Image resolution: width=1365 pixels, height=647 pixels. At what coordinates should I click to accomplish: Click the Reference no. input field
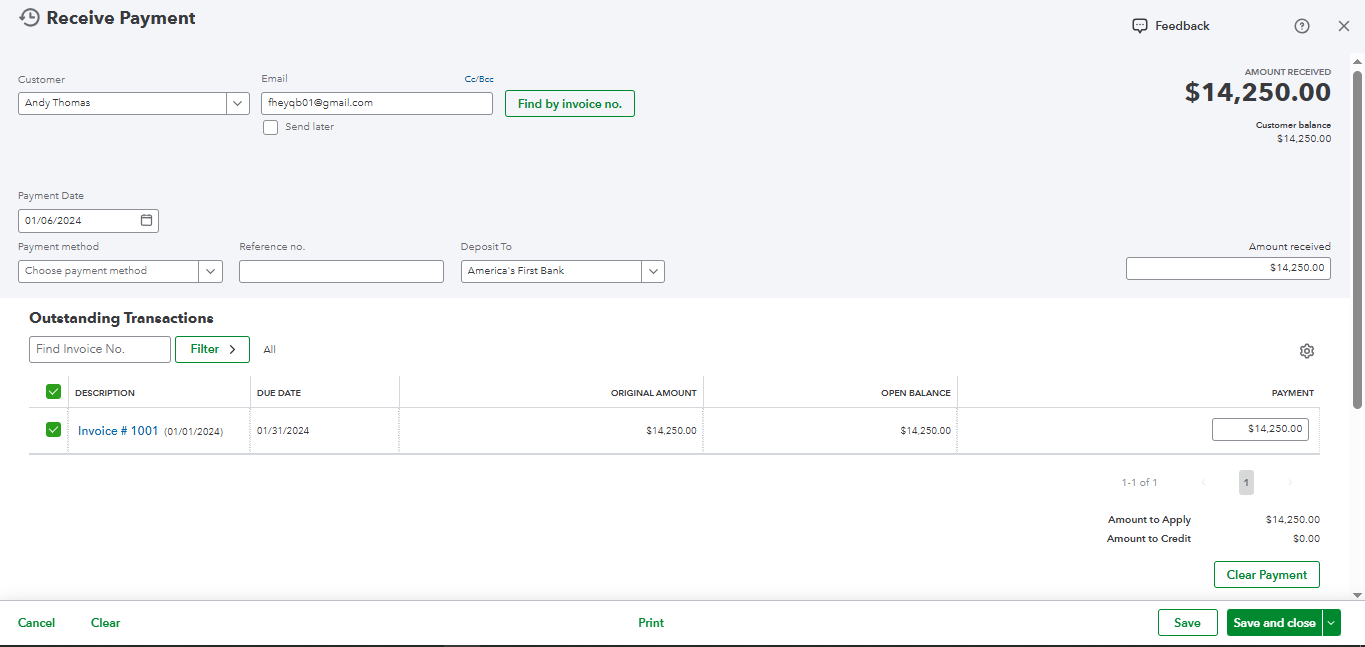(x=341, y=271)
